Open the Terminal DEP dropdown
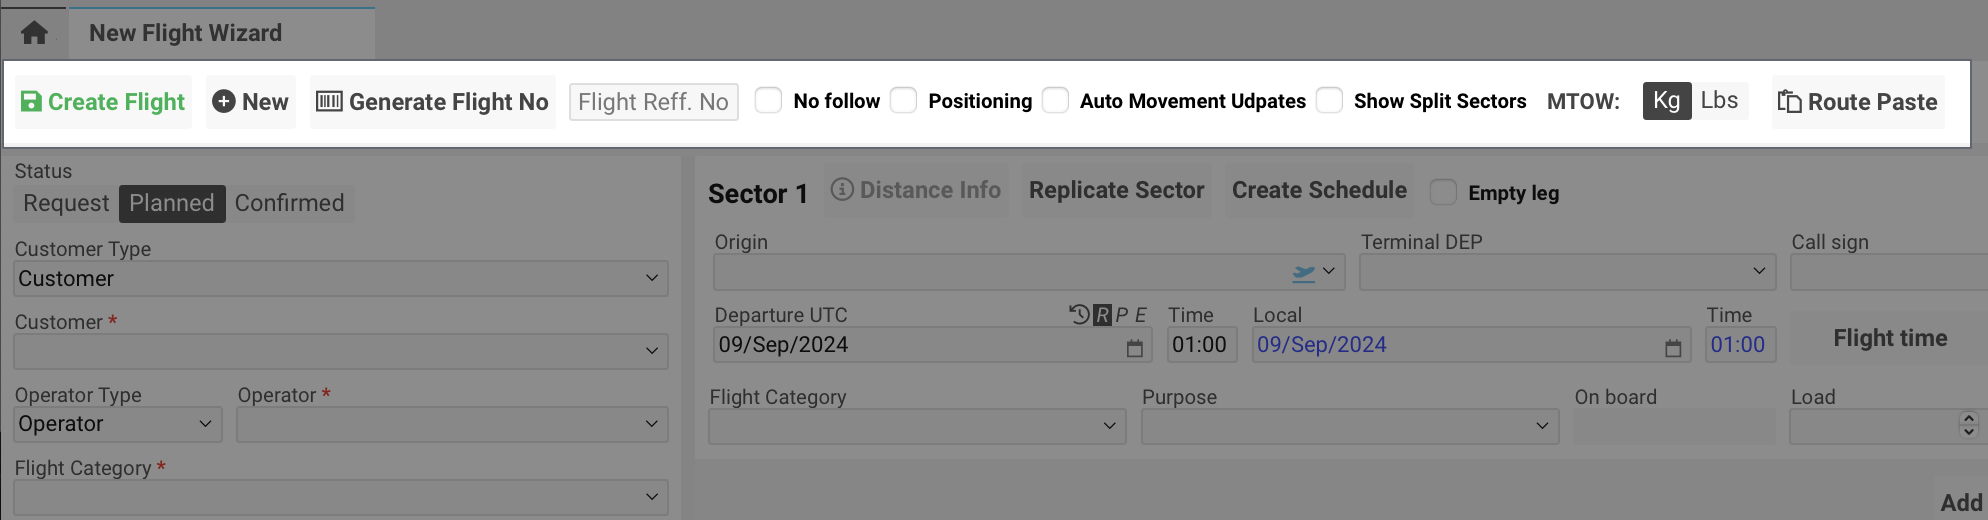1988x520 pixels. (1567, 271)
